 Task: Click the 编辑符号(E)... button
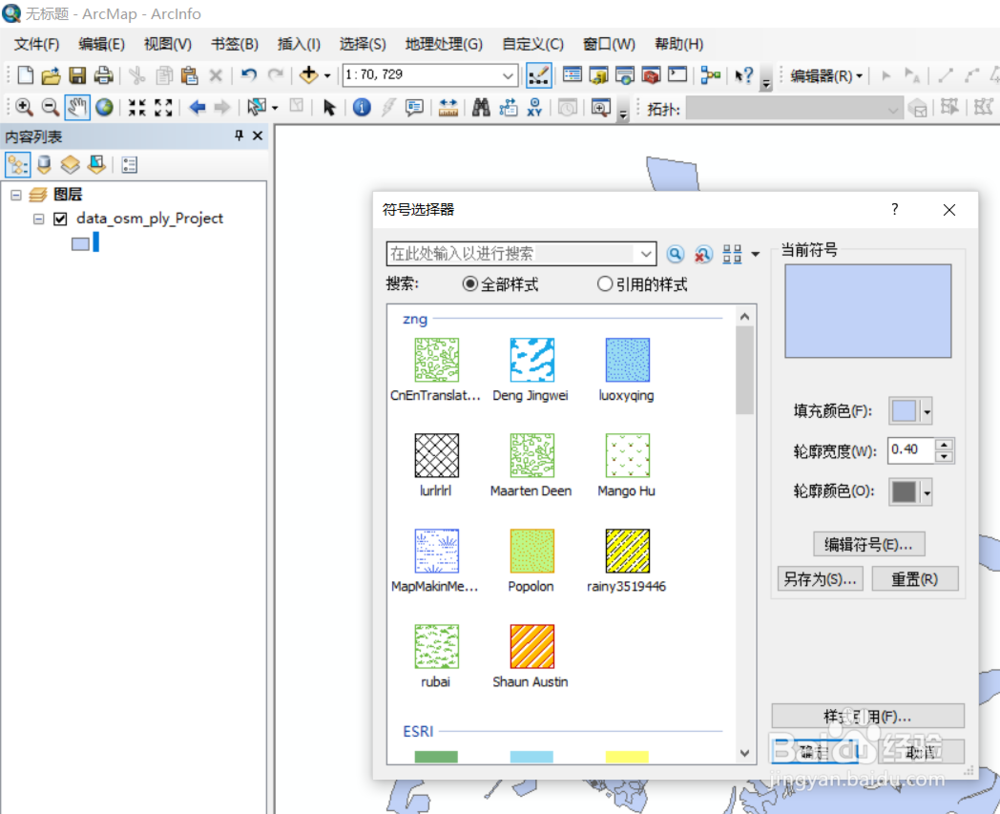click(869, 544)
